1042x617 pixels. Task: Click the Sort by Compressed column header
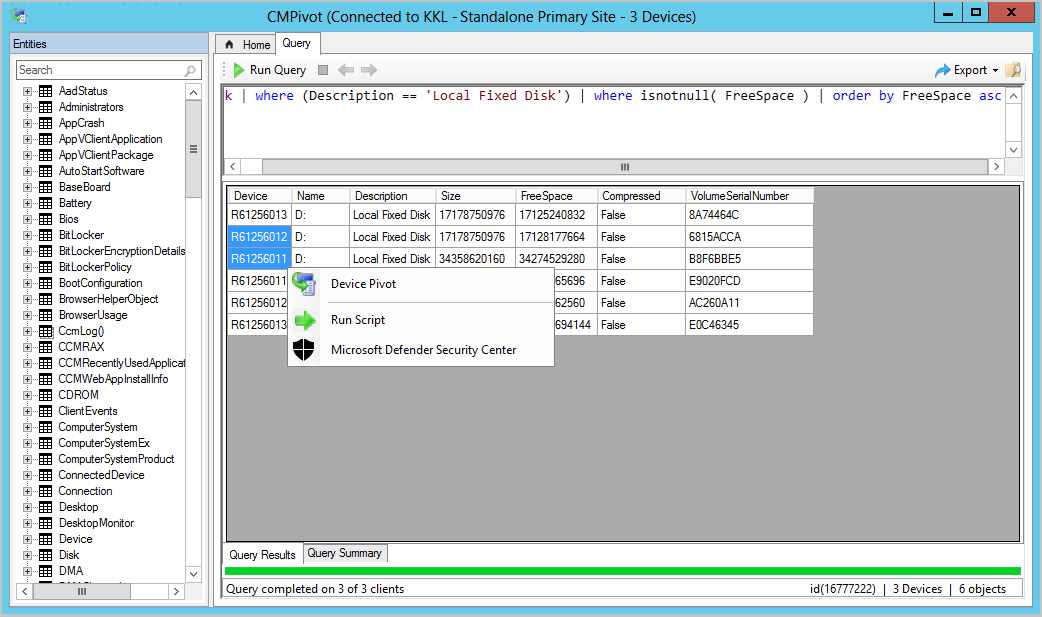coord(641,195)
